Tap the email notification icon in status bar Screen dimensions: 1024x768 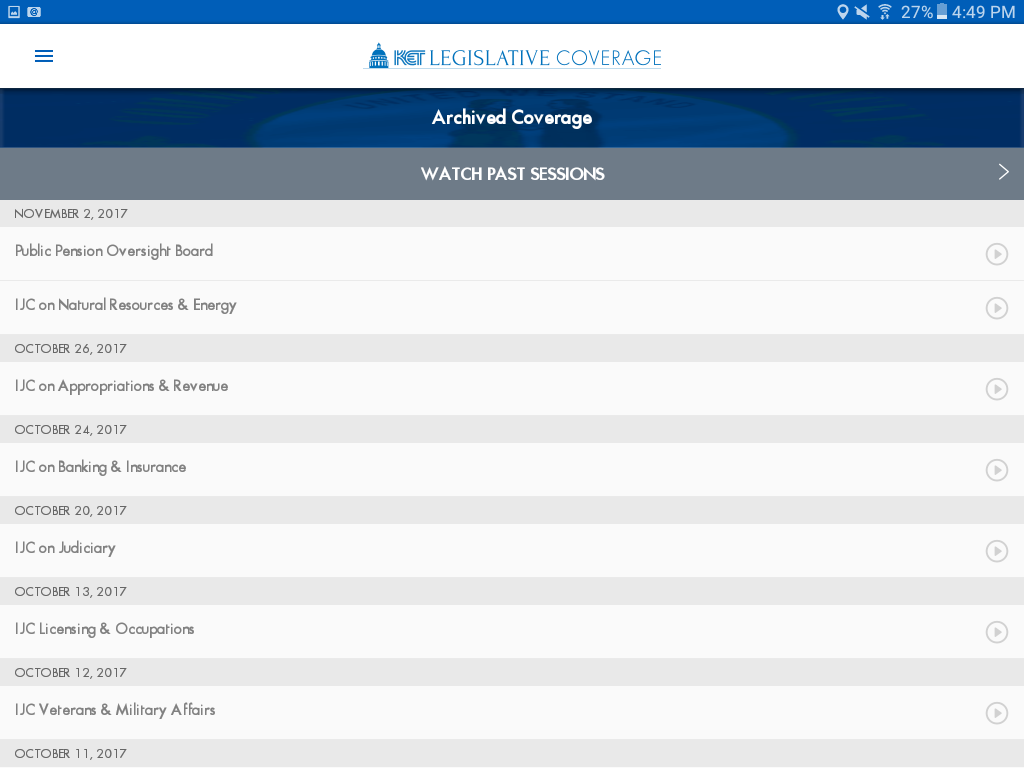[x=34, y=12]
